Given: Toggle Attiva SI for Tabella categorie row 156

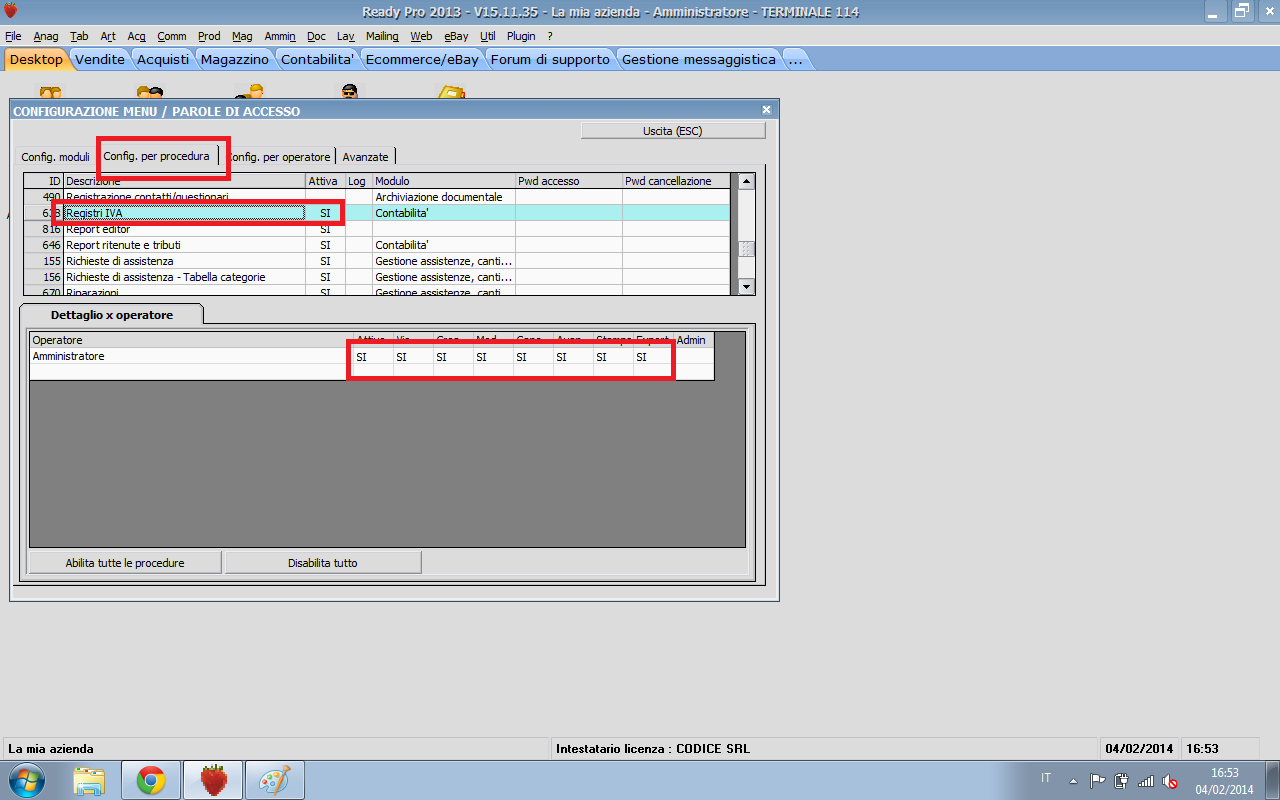Looking at the screenshot, I should pyautogui.click(x=325, y=277).
